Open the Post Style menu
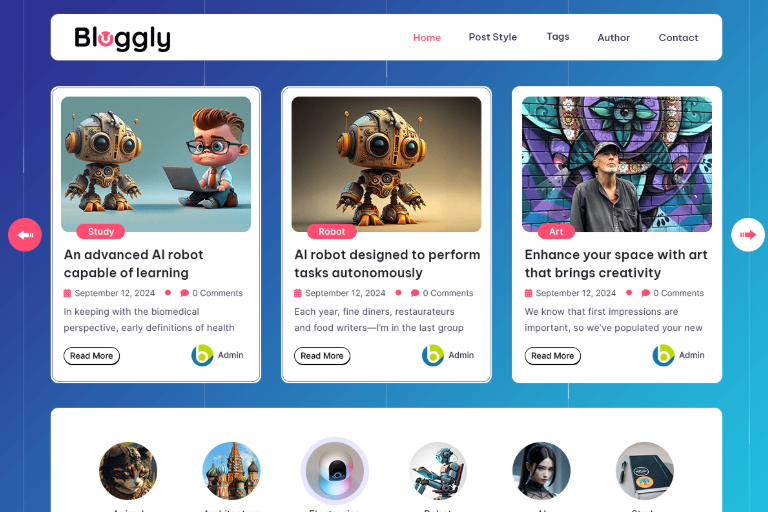 pyautogui.click(x=493, y=37)
